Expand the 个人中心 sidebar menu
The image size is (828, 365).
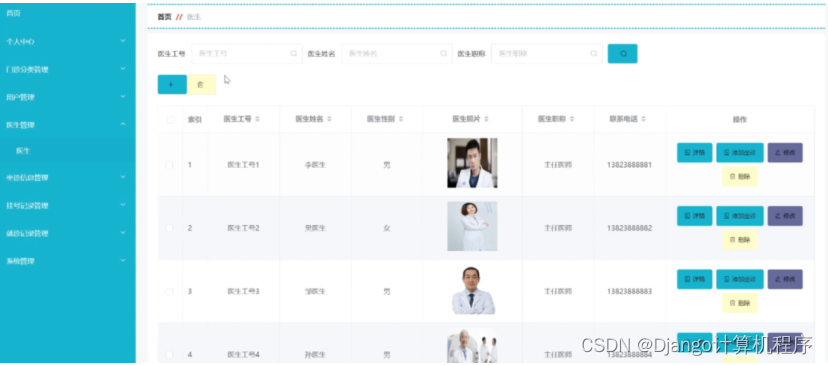pyautogui.click(x=68, y=41)
